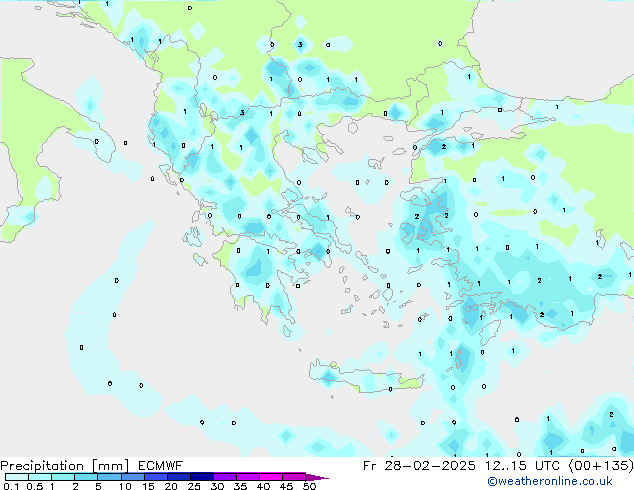634x490 pixels.
Task: Click the legend arrow tip beyond 50 mm
Action: click(317, 478)
